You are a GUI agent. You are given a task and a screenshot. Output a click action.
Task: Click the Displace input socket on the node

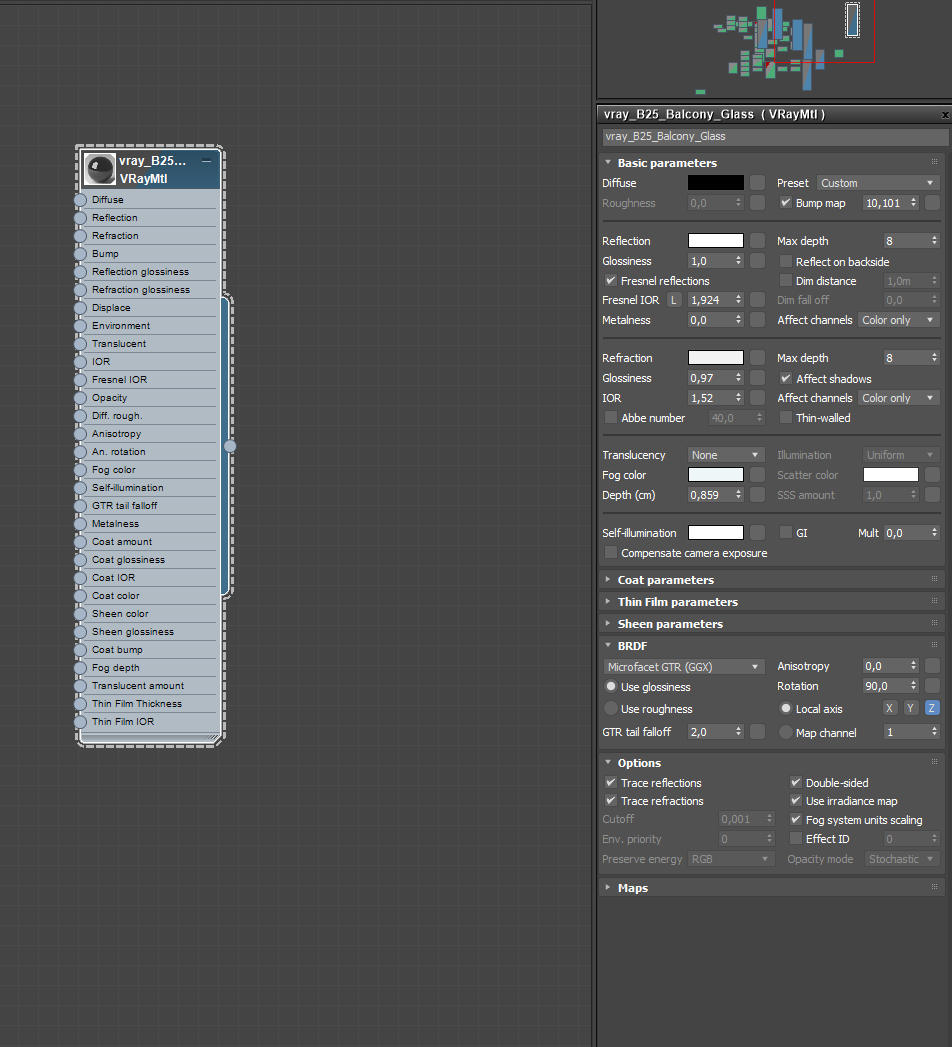80,308
